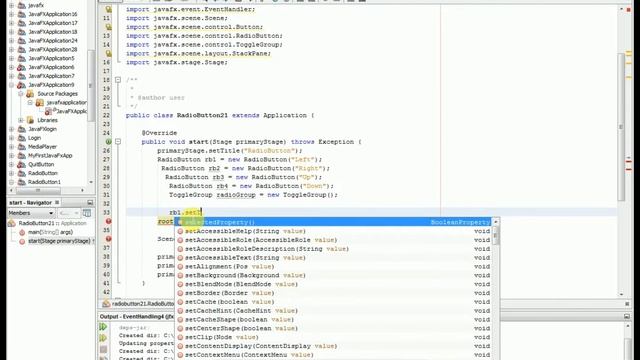Click the radiobutton21.RadioButton breadcrumb text
Image resolution: width=640 pixels, height=360 pixels.
(143, 304)
